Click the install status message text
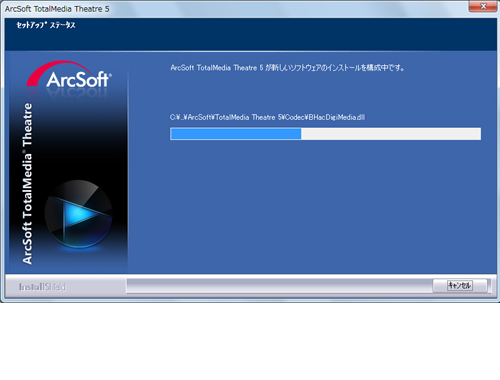The image size is (500, 380). (x=287, y=68)
